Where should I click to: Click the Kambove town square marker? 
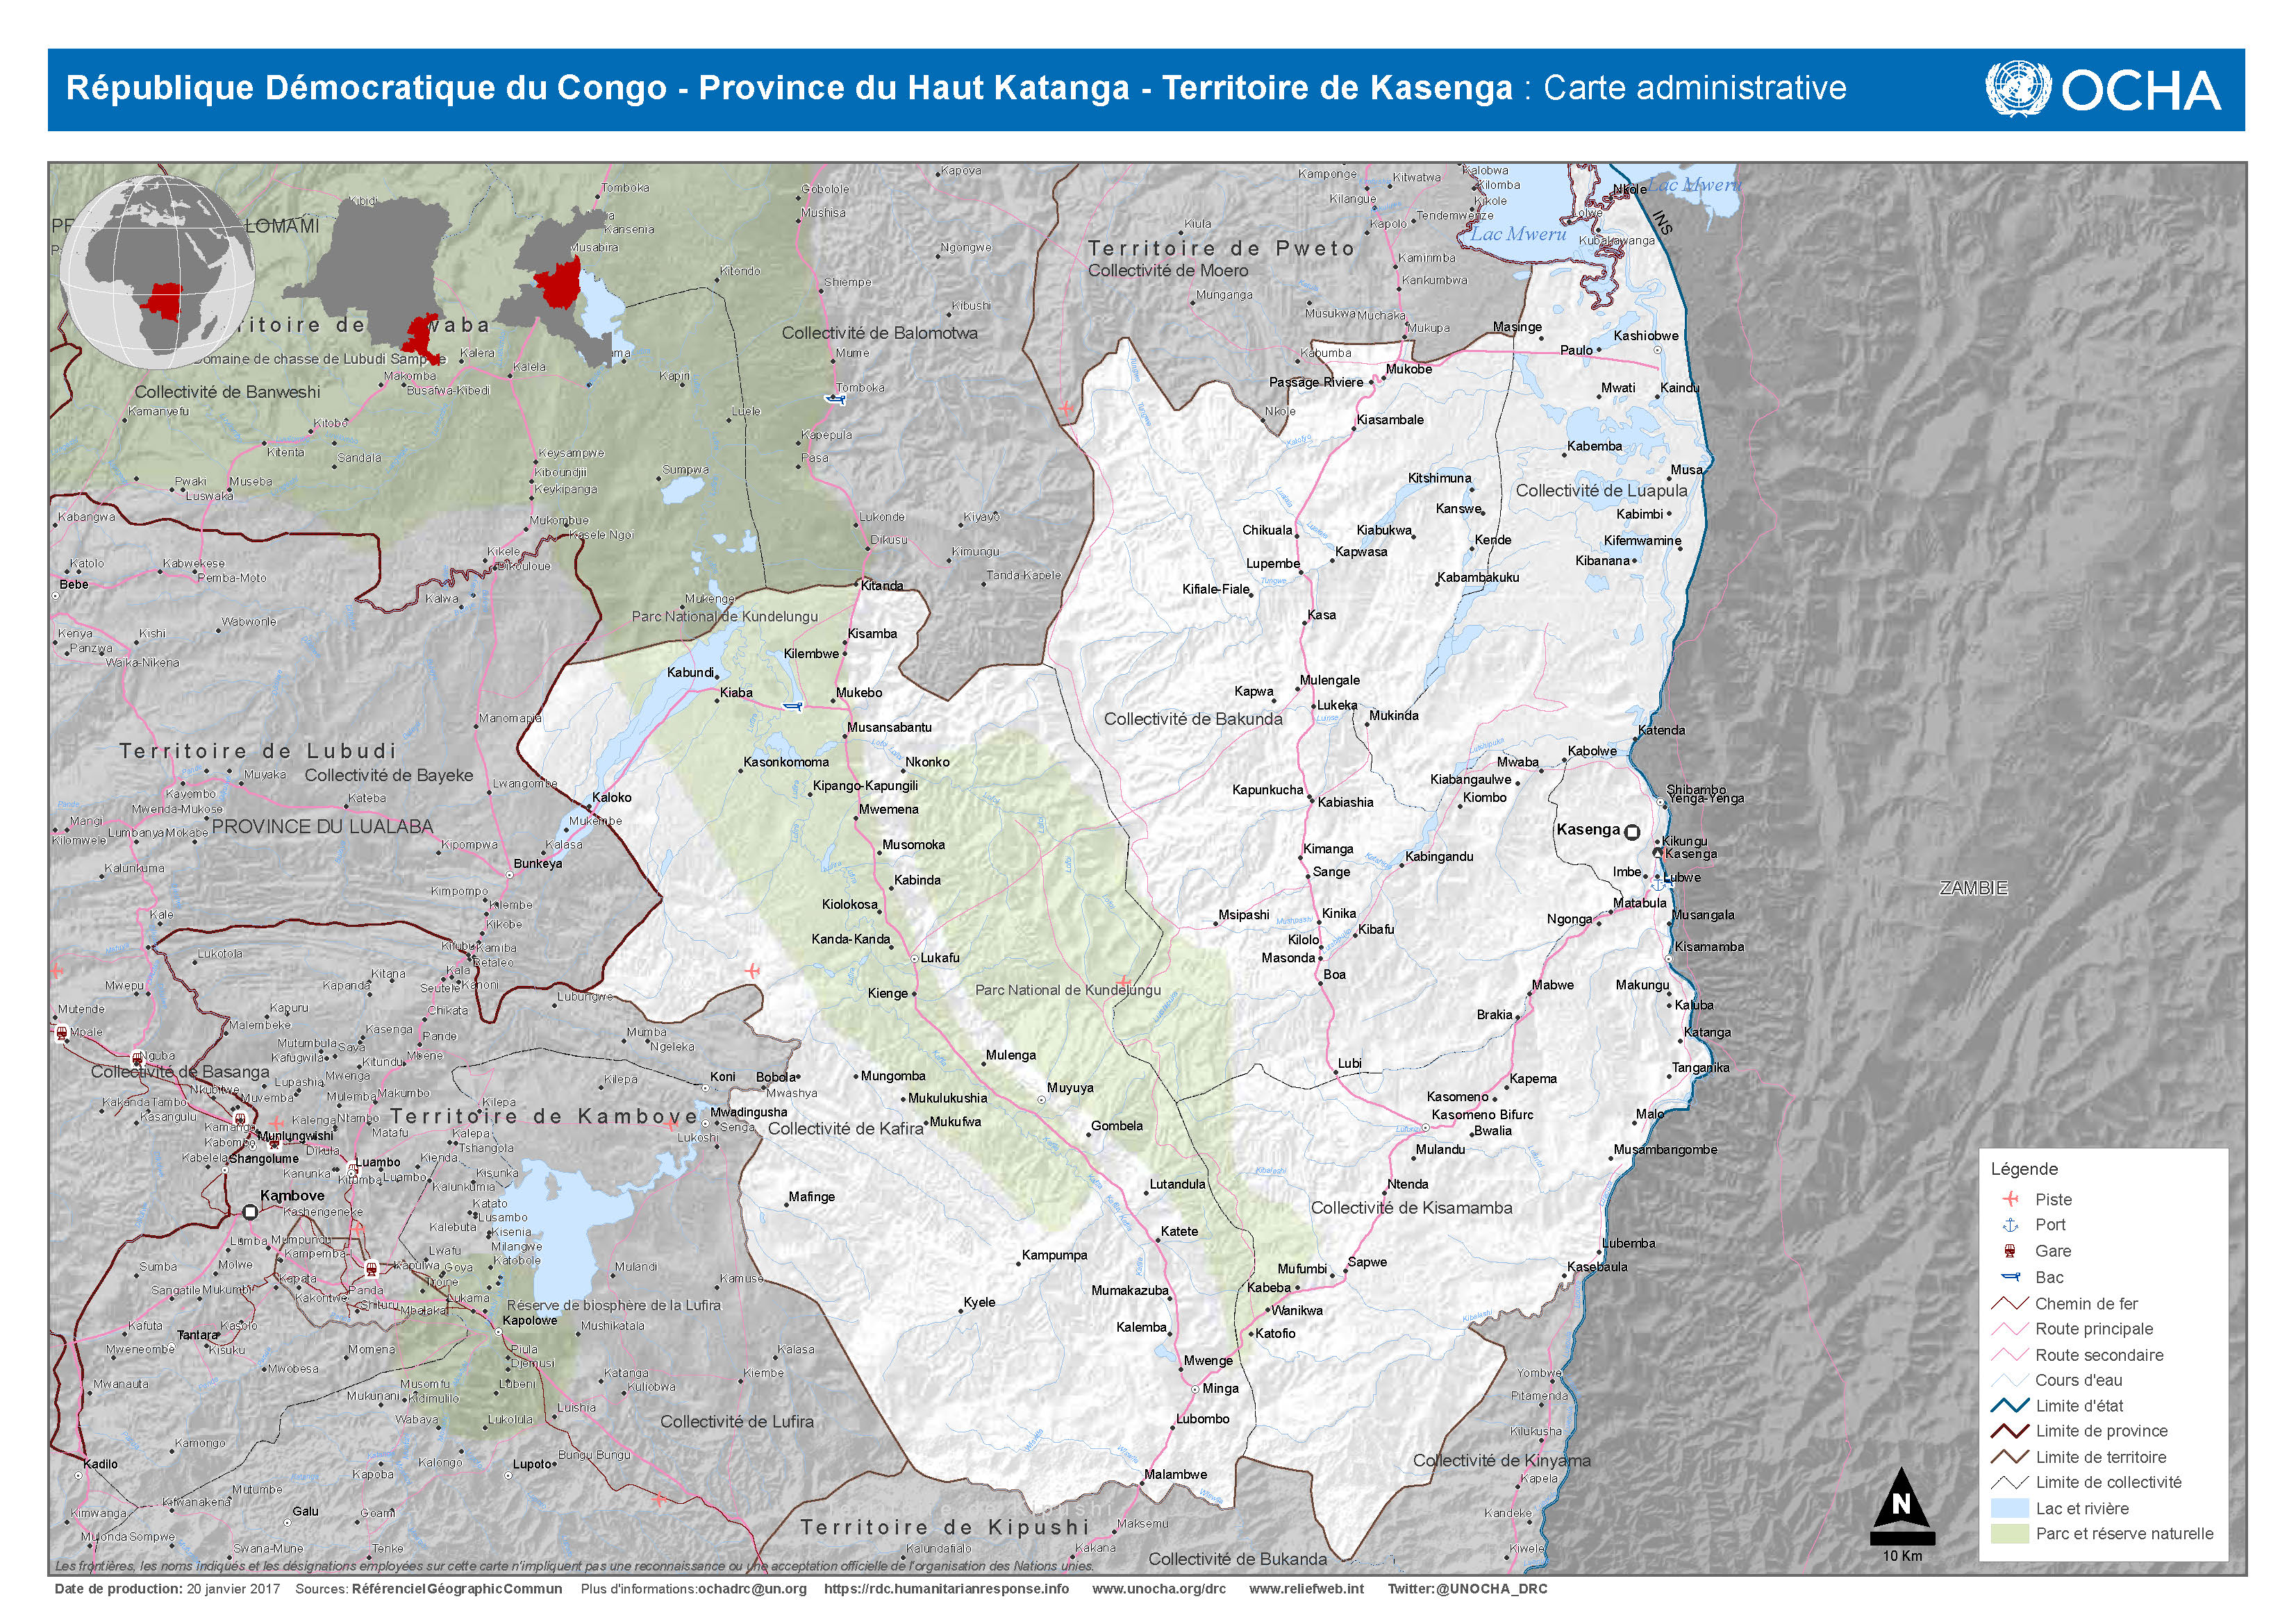pyautogui.click(x=250, y=1212)
